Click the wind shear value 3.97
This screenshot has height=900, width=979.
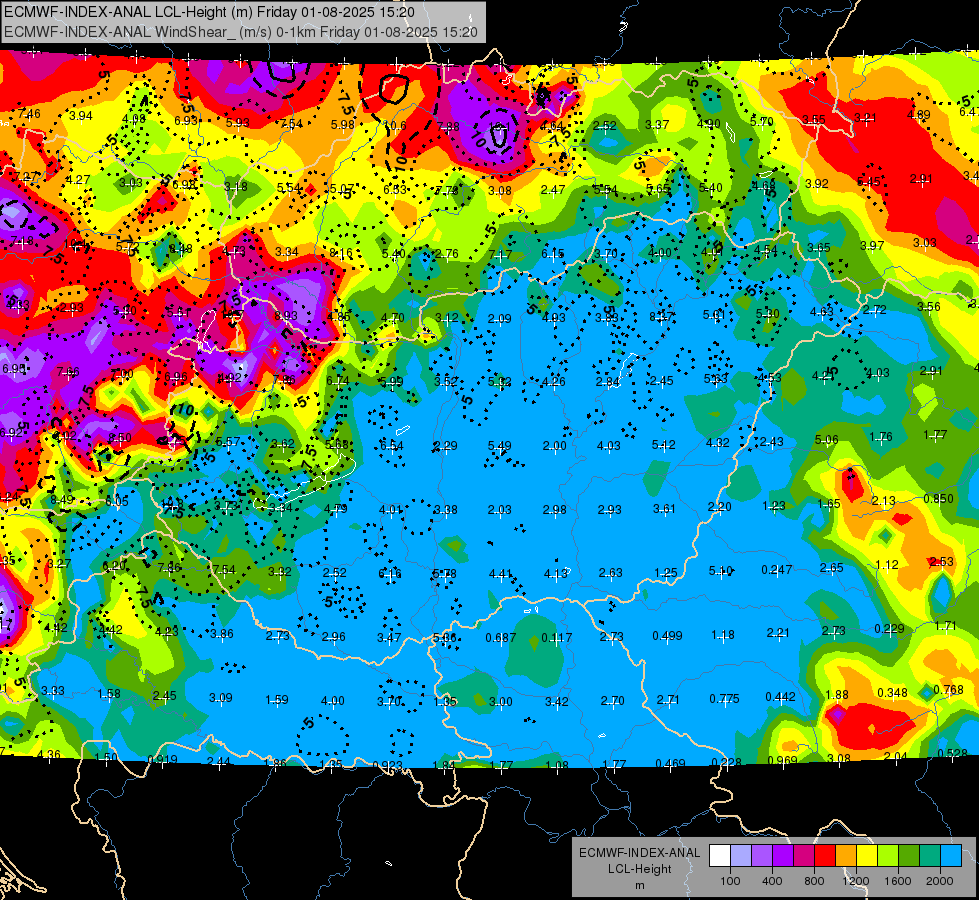(x=872, y=245)
